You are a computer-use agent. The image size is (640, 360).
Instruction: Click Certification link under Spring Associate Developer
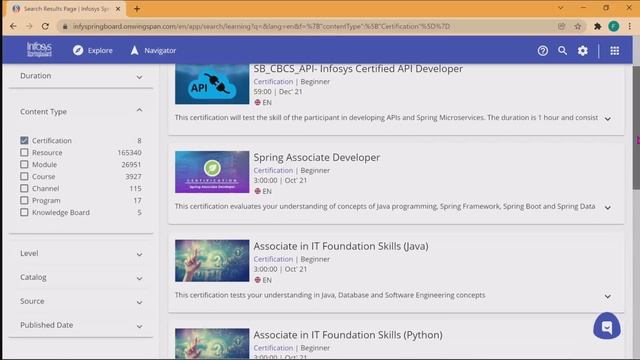click(x=273, y=170)
